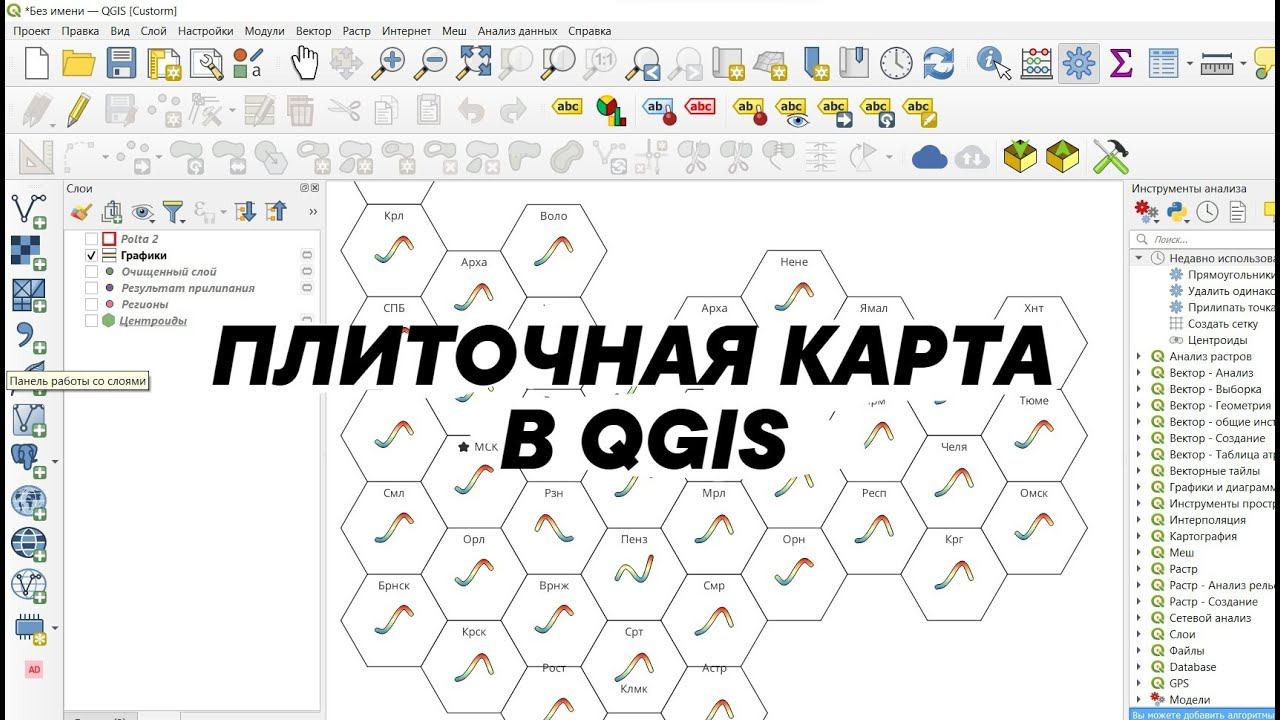Image resolution: width=1280 pixels, height=720 pixels.
Task: Expand Картография toolbox group
Action: tap(1138, 536)
